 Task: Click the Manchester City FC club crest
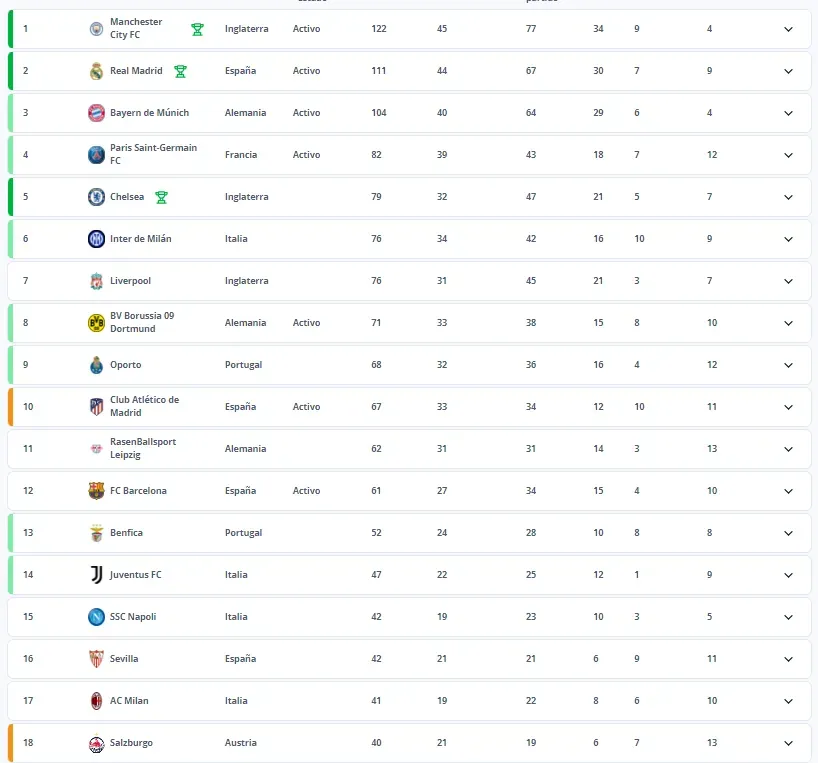pyautogui.click(x=96, y=28)
